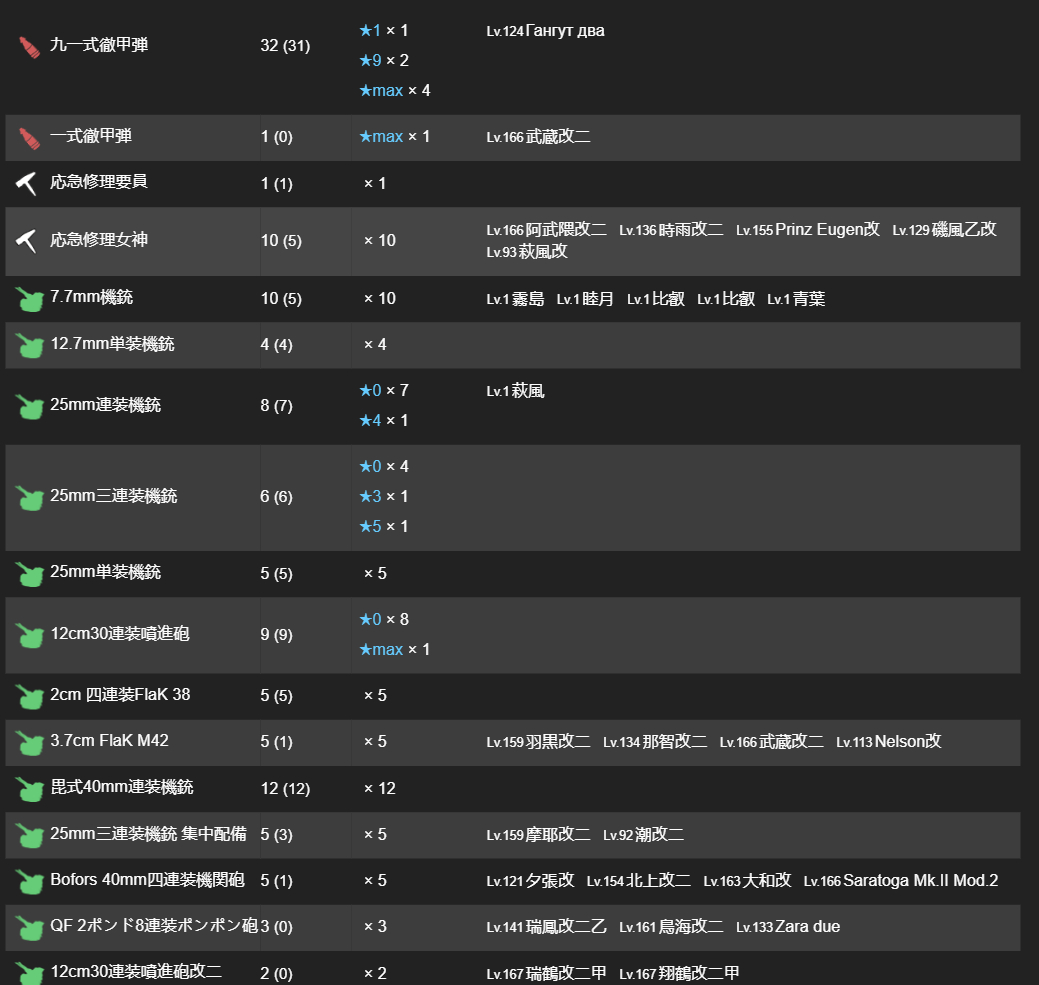Select the 12cm30連装噴進砲改二 equipment name
Viewport: 1039px width, 985px height.
[x=136, y=971]
